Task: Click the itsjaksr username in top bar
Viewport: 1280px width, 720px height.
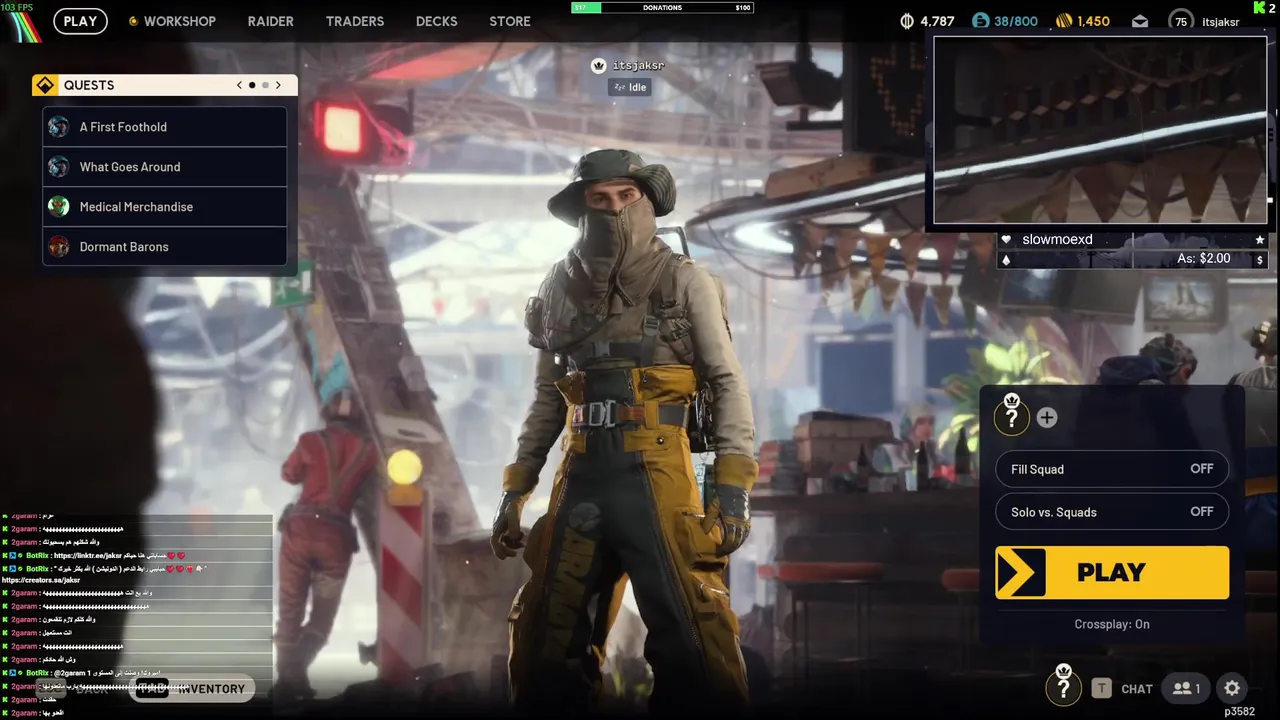Action: tap(1220, 22)
